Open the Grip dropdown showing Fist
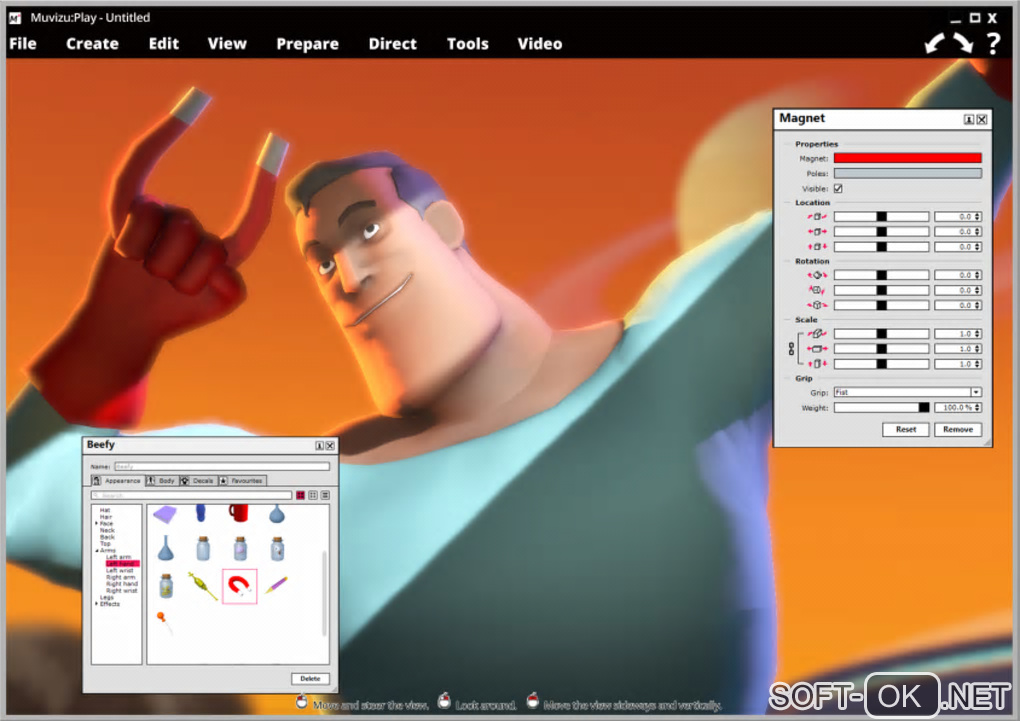The width and height of the screenshot is (1020, 721). [907, 392]
